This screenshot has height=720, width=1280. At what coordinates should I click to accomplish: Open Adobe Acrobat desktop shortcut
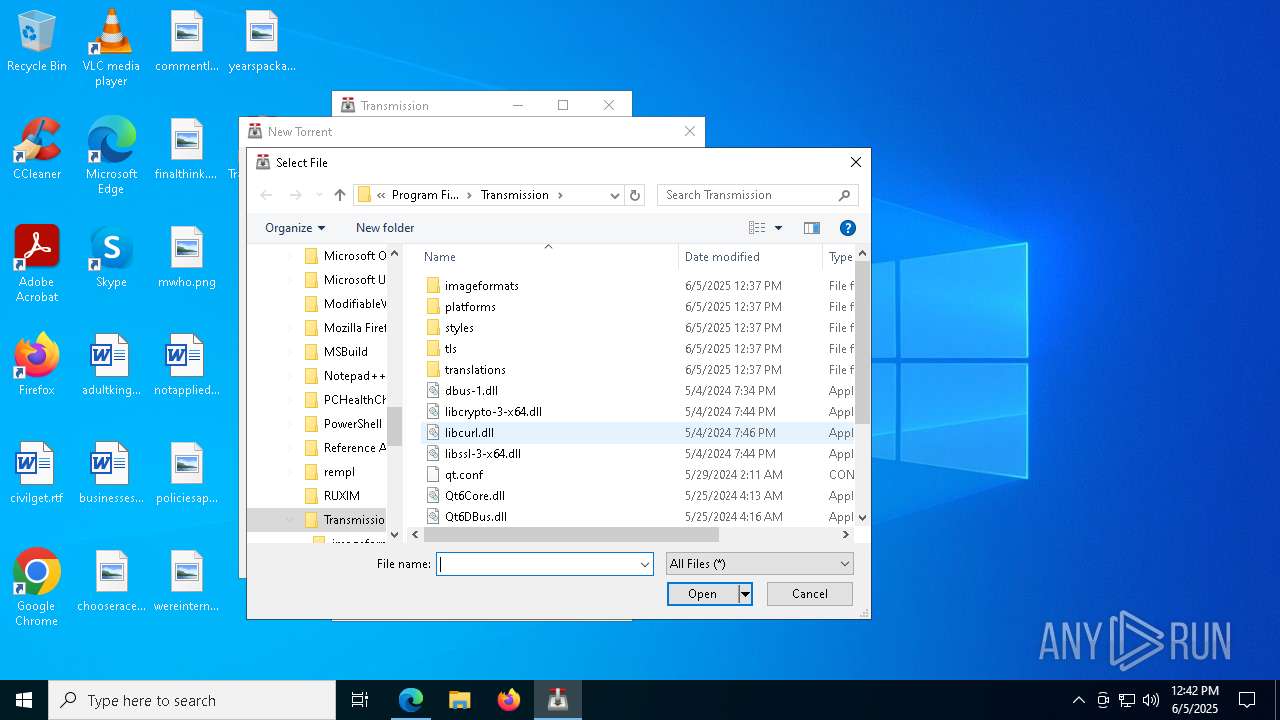pyautogui.click(x=37, y=264)
